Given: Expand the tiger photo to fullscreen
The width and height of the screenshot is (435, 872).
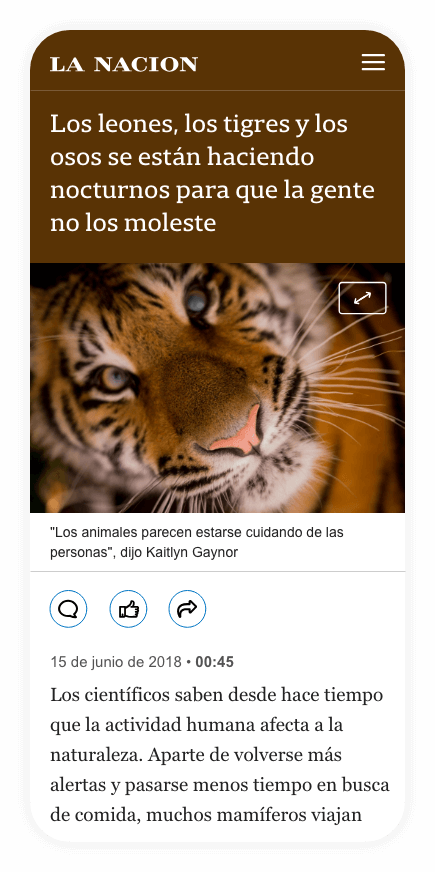Looking at the screenshot, I should pyautogui.click(x=362, y=298).
